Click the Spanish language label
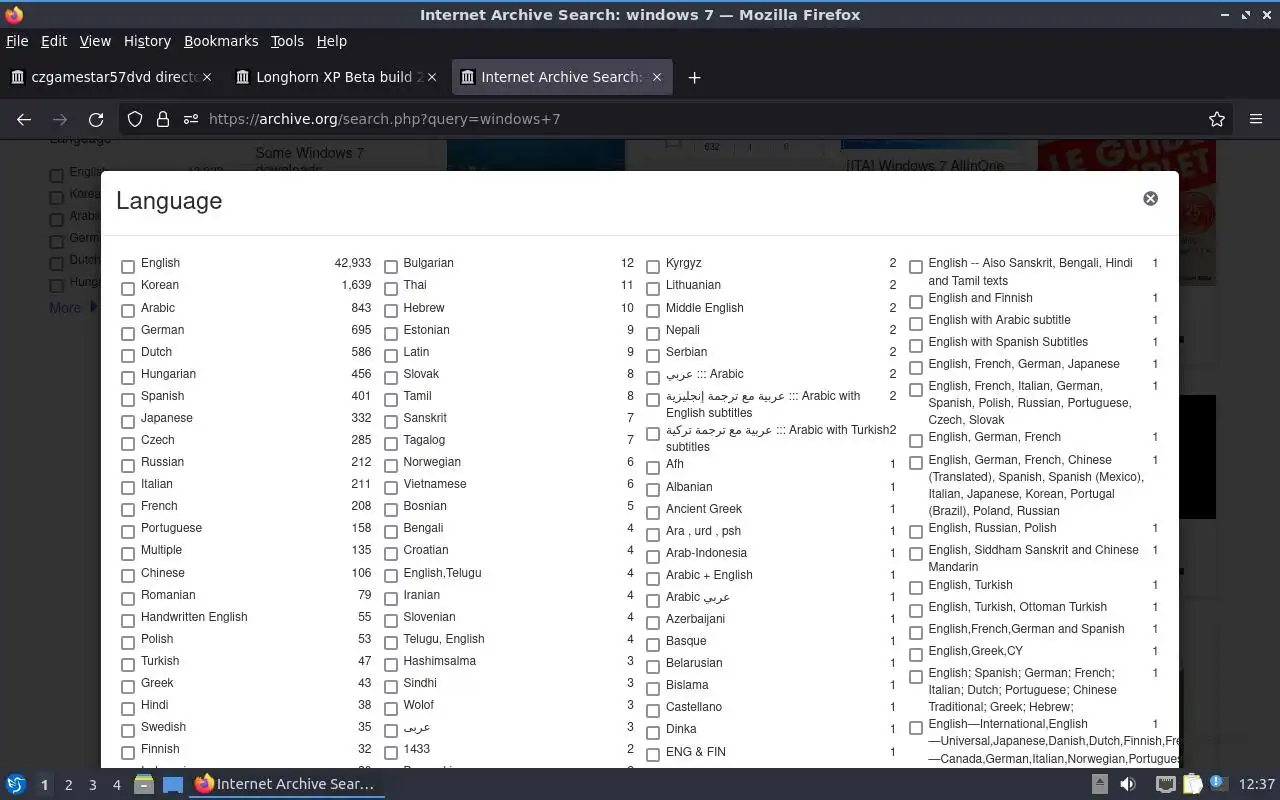 pos(162,396)
